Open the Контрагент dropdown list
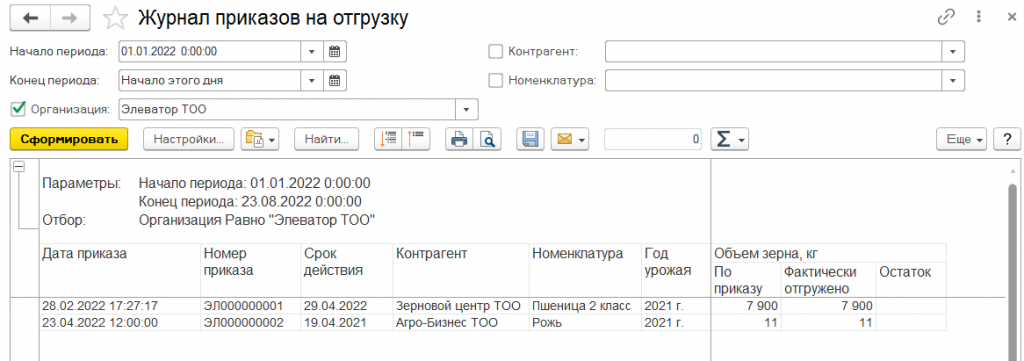 [953, 51]
